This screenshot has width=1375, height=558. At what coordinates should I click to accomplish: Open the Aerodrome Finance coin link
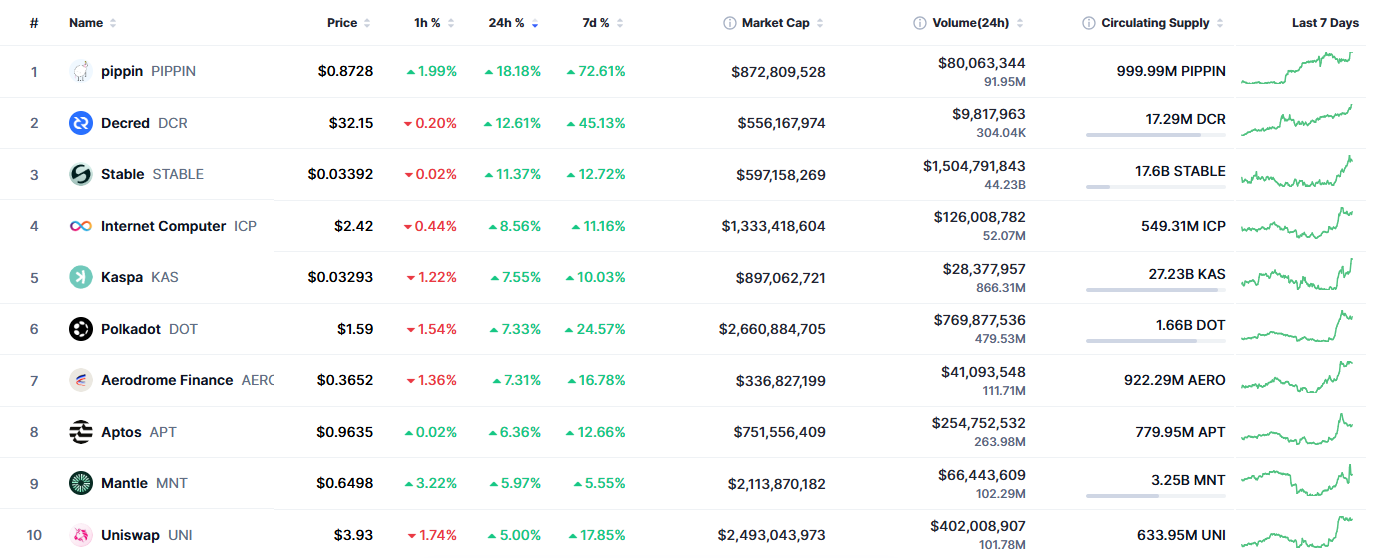coord(167,380)
